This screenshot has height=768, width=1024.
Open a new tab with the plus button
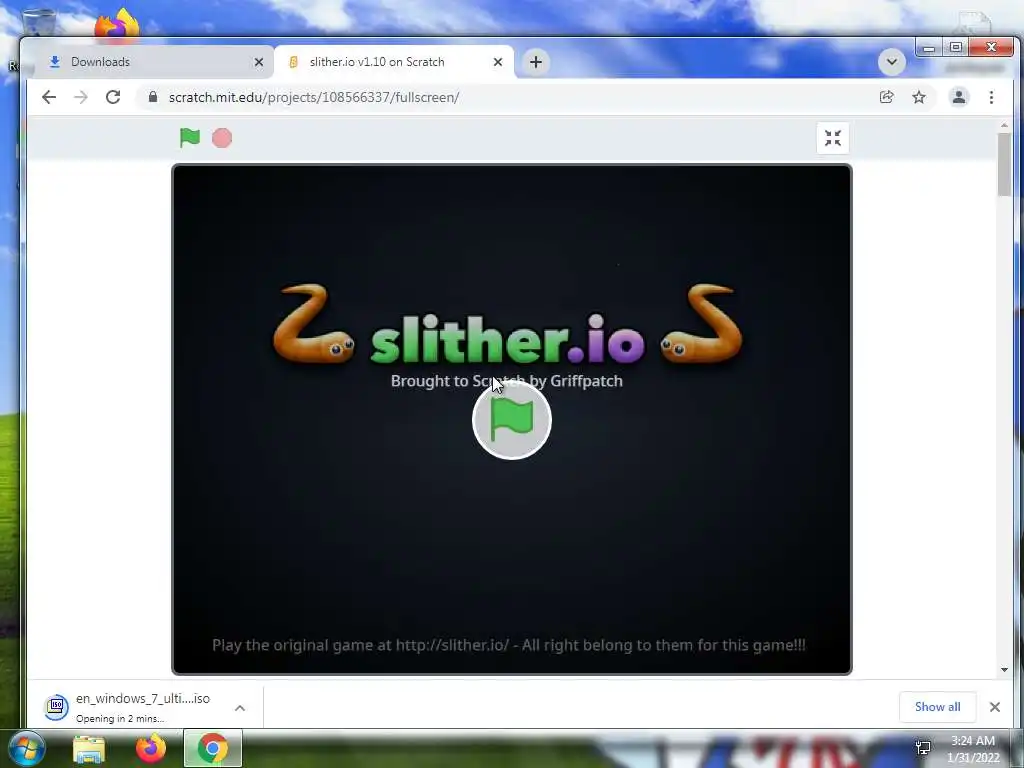(536, 62)
